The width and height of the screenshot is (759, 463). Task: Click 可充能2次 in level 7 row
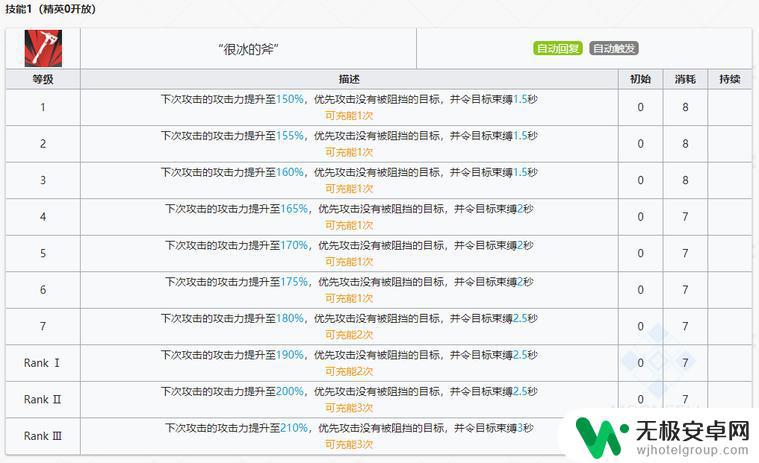[x=349, y=335]
